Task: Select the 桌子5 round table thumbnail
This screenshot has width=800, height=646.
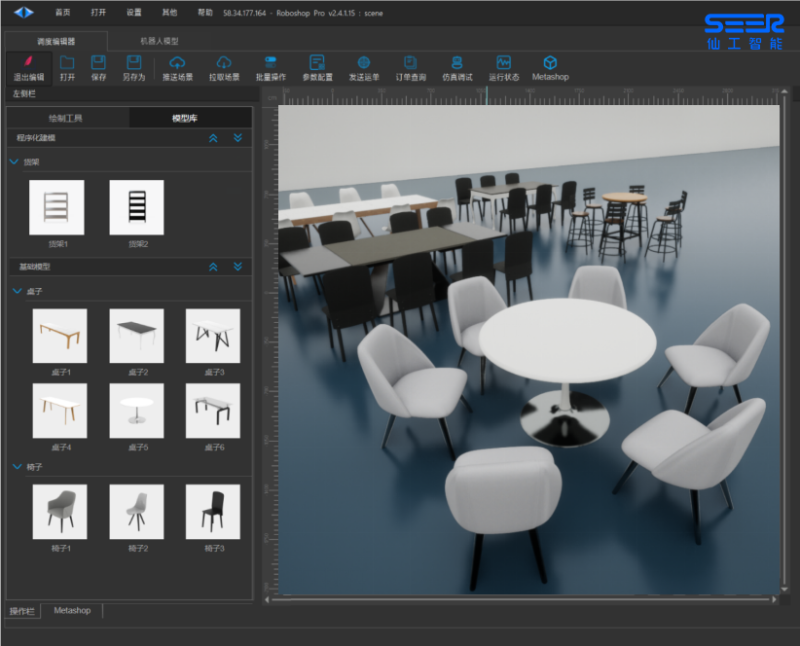Action: pyautogui.click(x=136, y=410)
